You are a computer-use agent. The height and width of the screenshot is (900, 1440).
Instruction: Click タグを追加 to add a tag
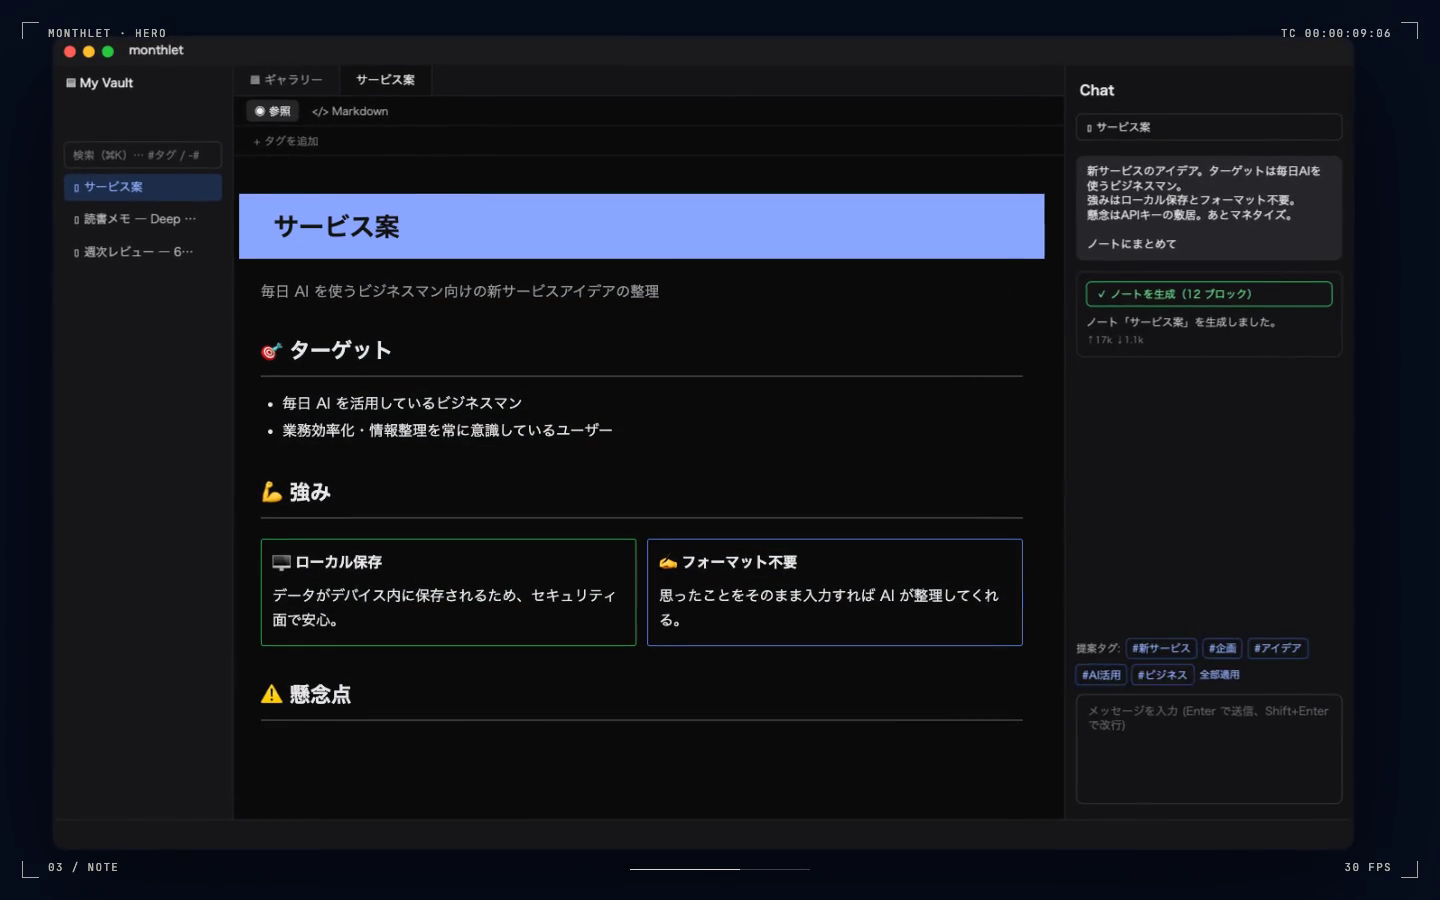(286, 141)
